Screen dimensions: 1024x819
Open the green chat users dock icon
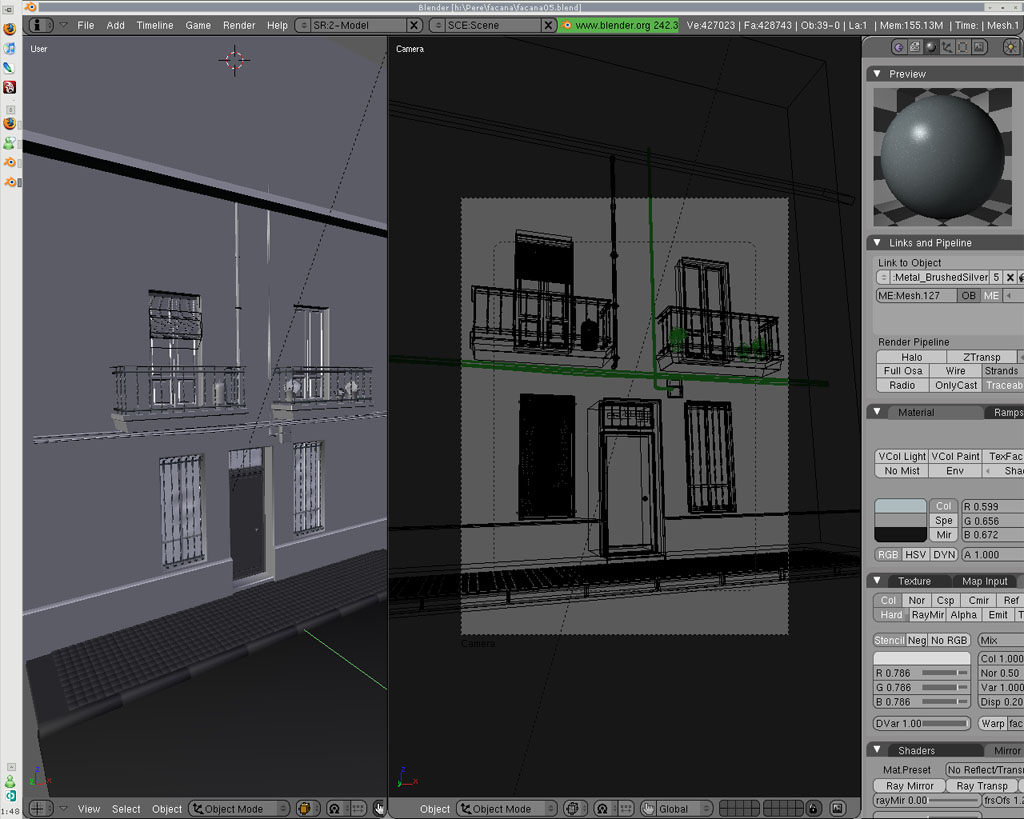(x=9, y=142)
